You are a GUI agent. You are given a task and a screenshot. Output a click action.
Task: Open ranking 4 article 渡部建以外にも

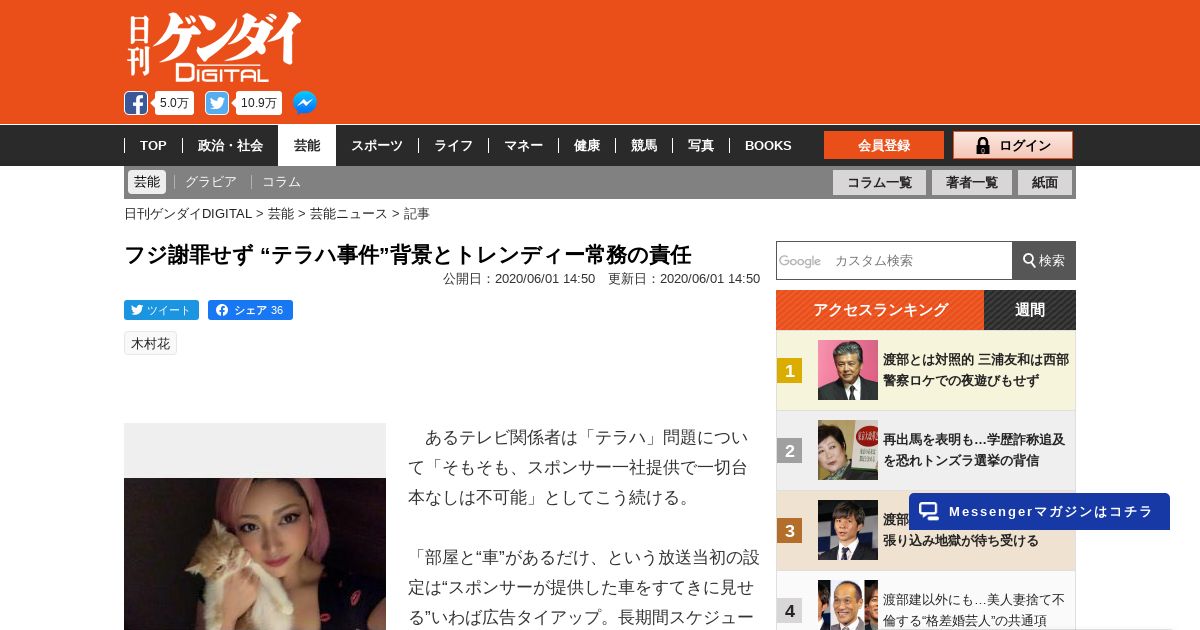coord(974,610)
